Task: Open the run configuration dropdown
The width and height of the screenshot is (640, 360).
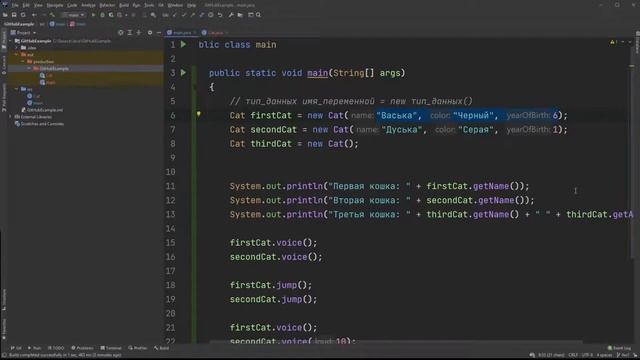Action: [73, 15]
